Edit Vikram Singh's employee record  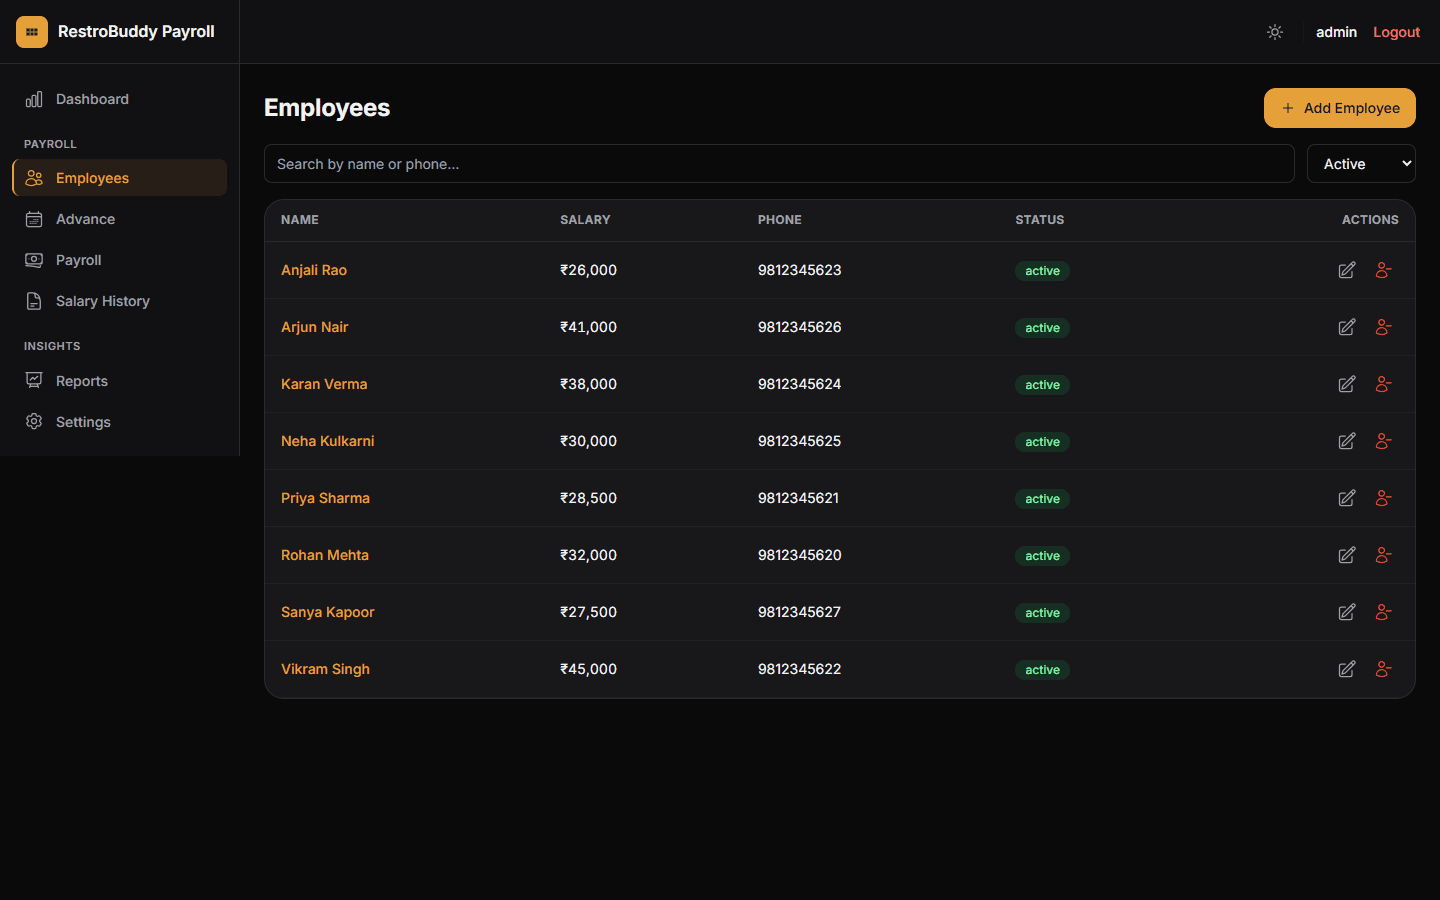tap(1347, 669)
